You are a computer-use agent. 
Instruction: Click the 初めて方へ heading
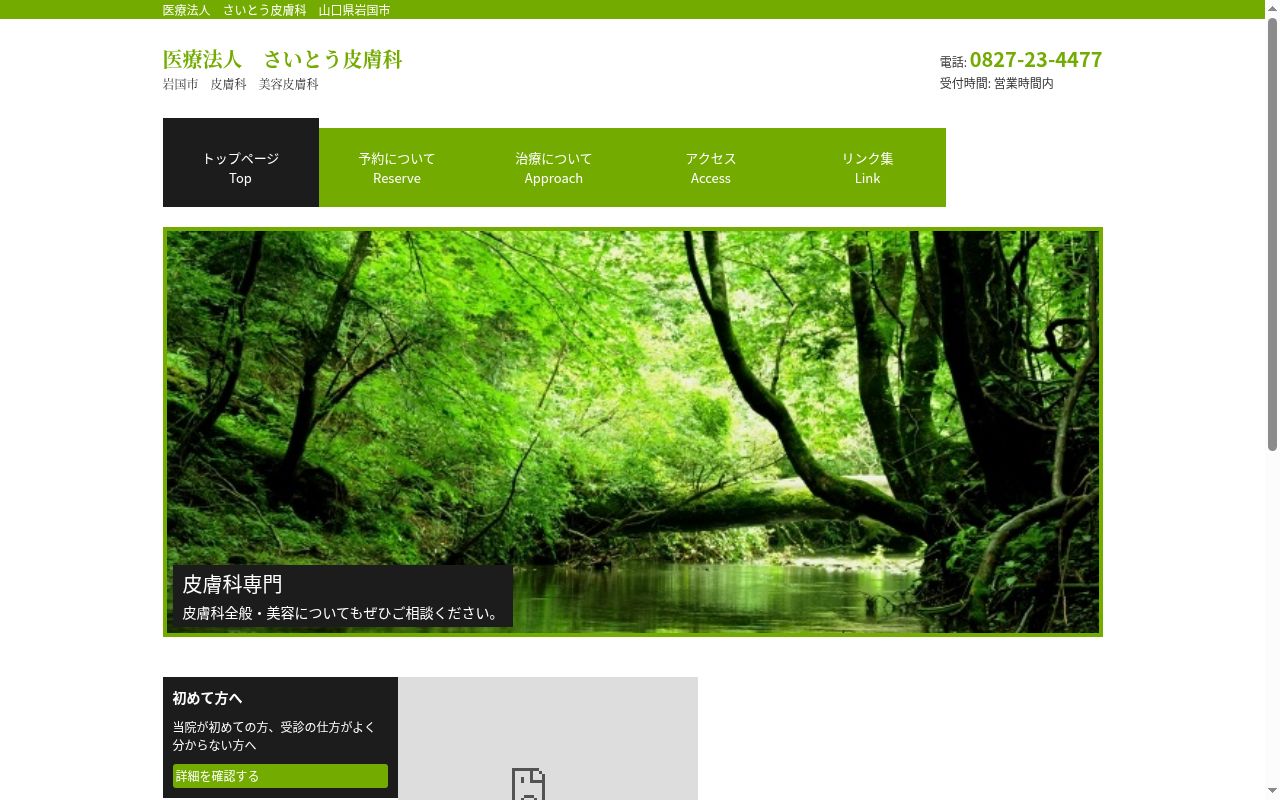(x=207, y=698)
